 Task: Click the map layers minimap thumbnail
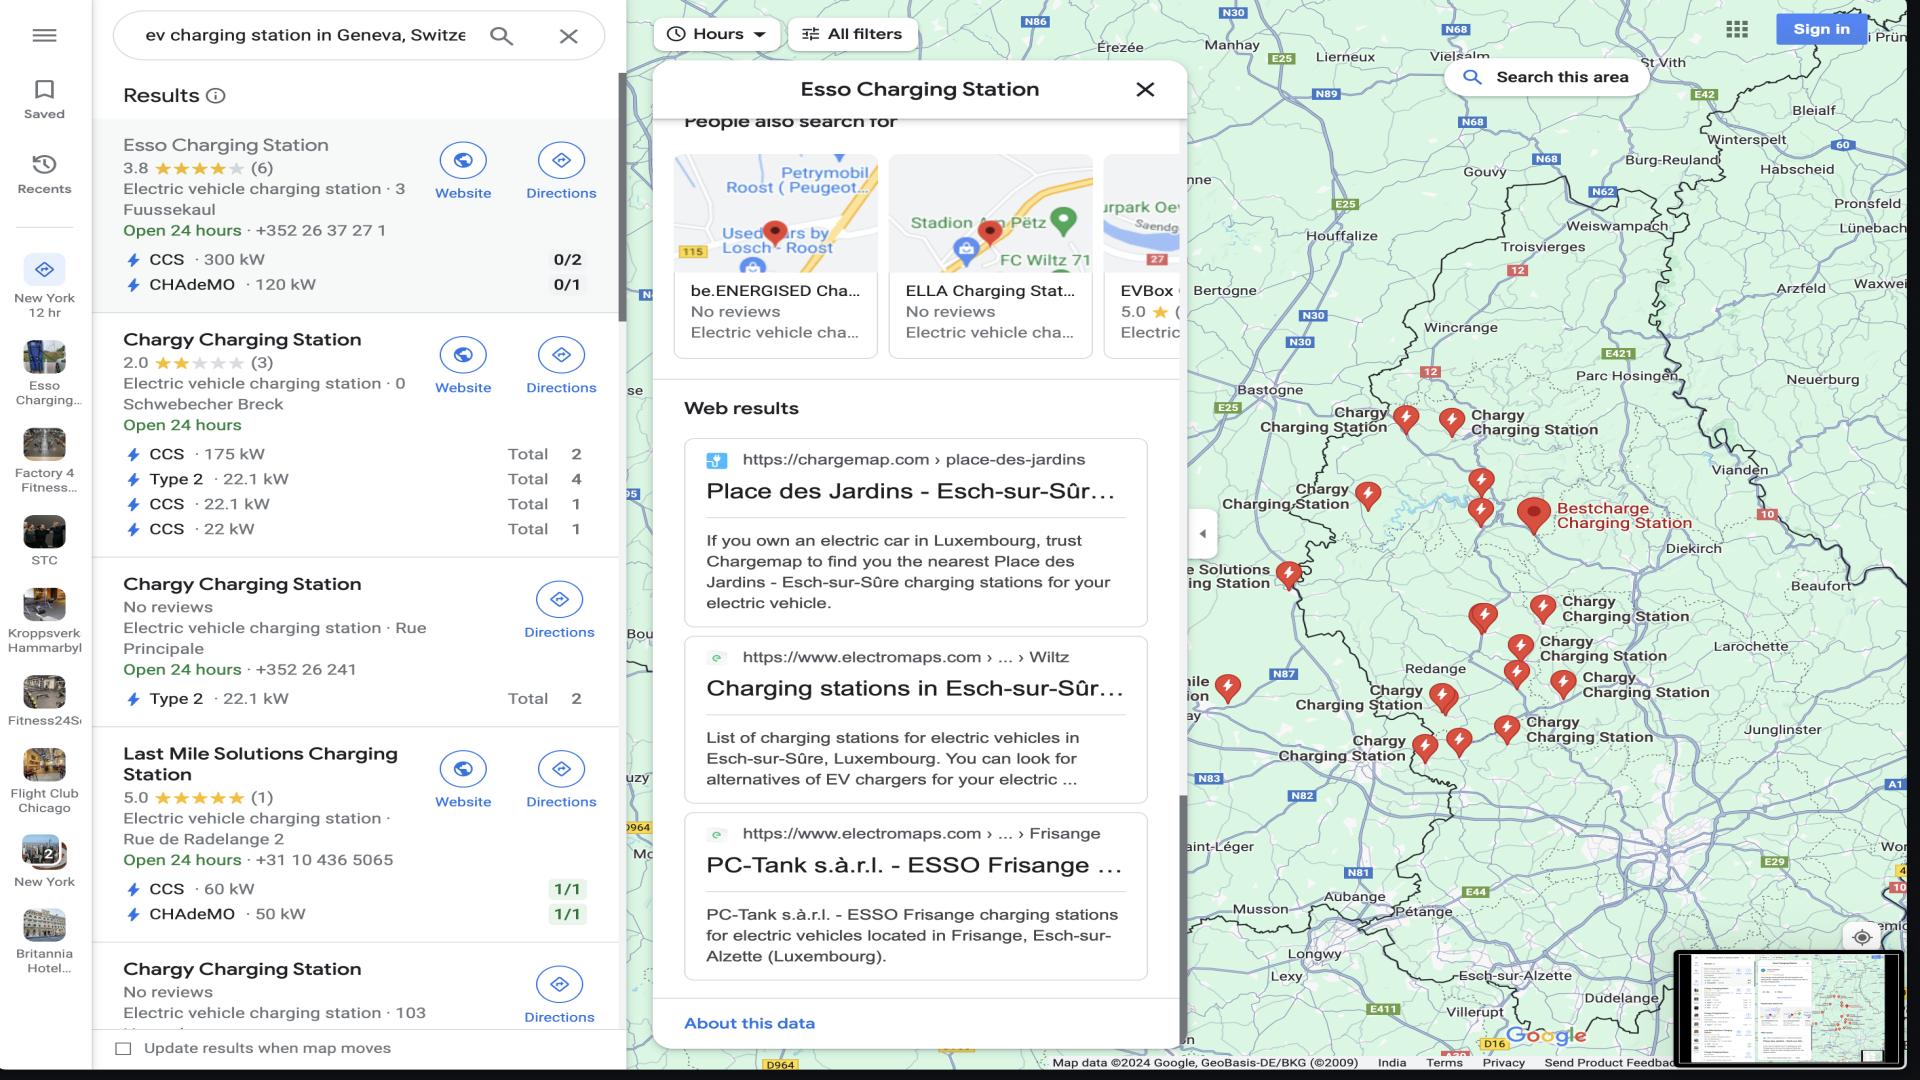[1788, 1008]
